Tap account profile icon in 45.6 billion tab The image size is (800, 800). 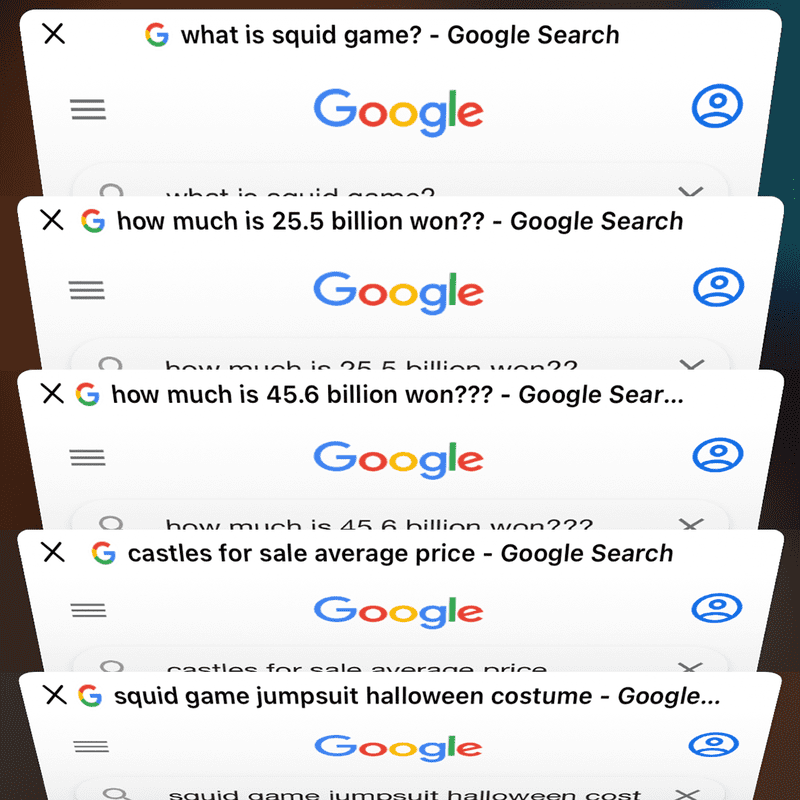pos(717,454)
